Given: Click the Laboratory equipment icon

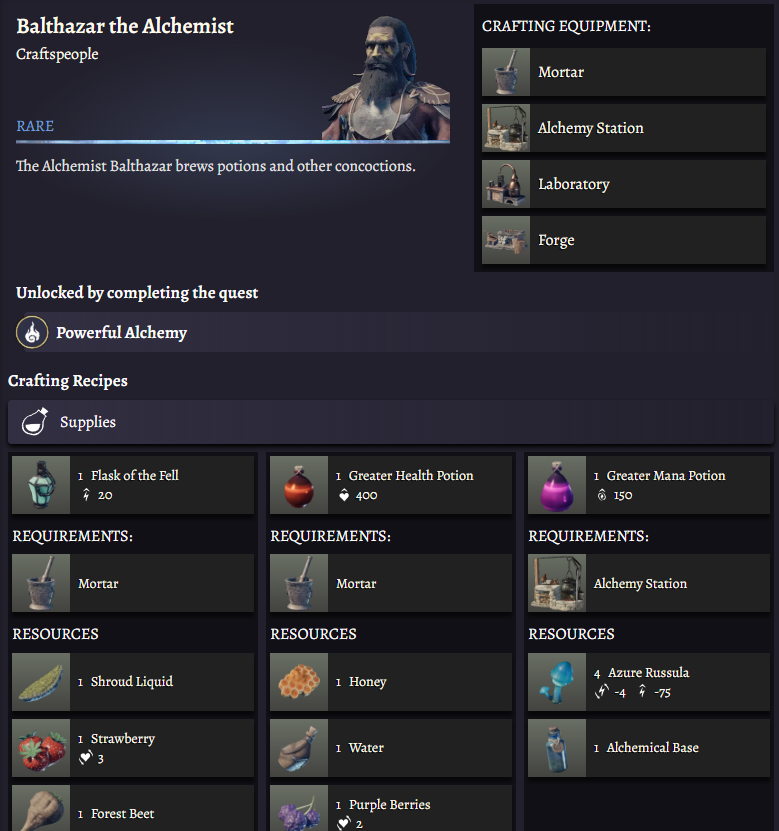Looking at the screenshot, I should pos(506,184).
